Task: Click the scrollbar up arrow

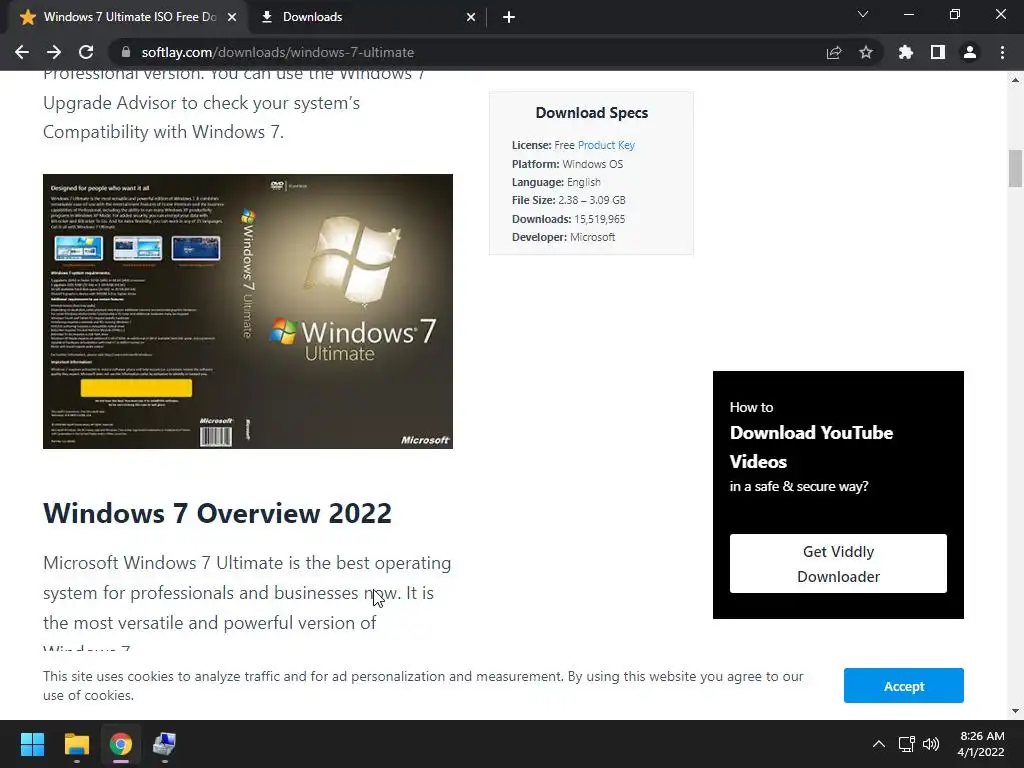Action: [1015, 80]
